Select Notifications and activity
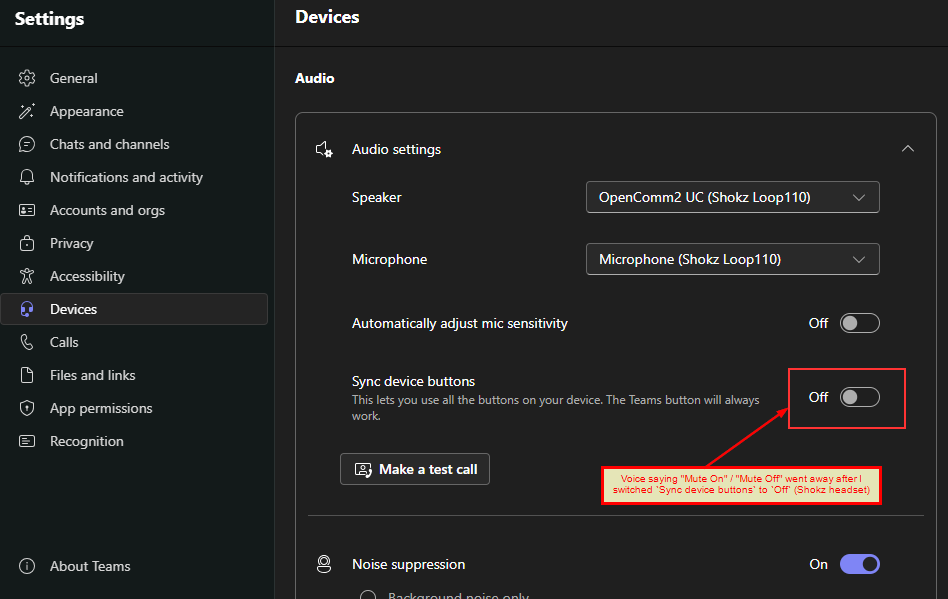Viewport: 948px width, 599px height. point(134,177)
